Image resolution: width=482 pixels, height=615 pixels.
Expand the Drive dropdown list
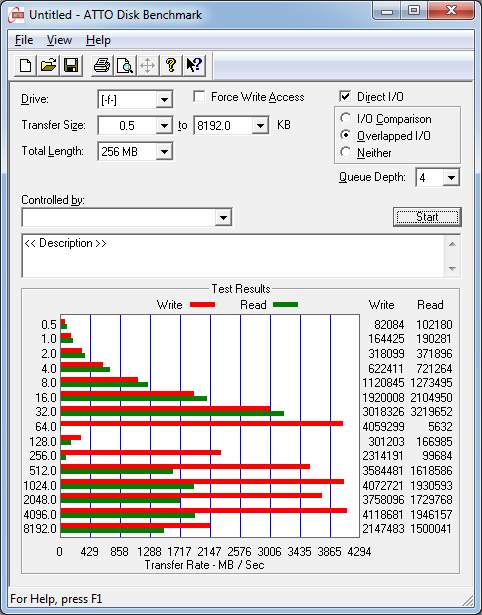click(164, 100)
